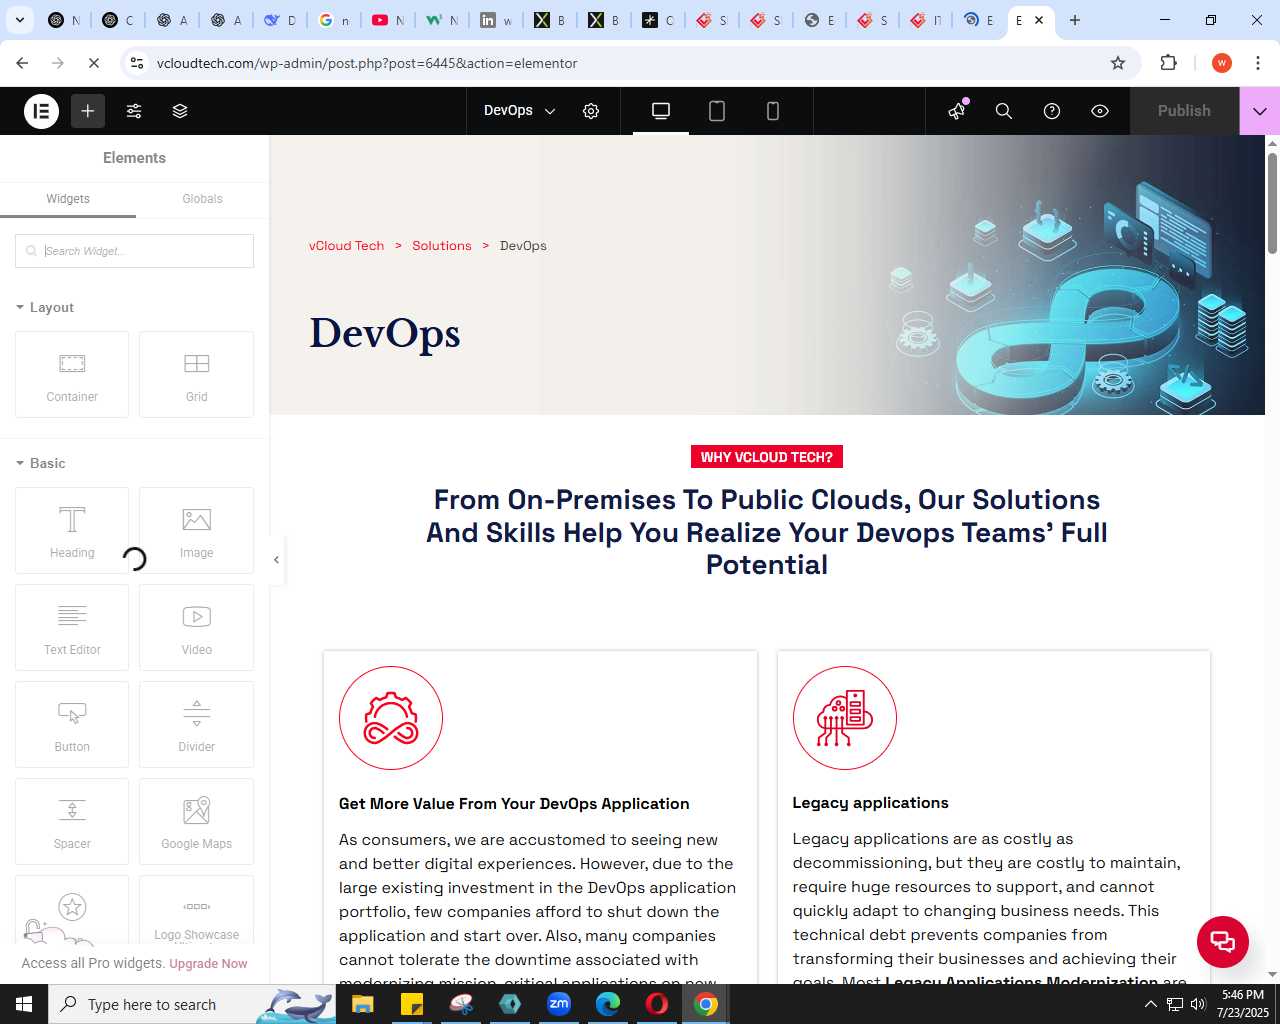Switch to mobile view mode
This screenshot has height=1024, width=1280.
coord(773,111)
